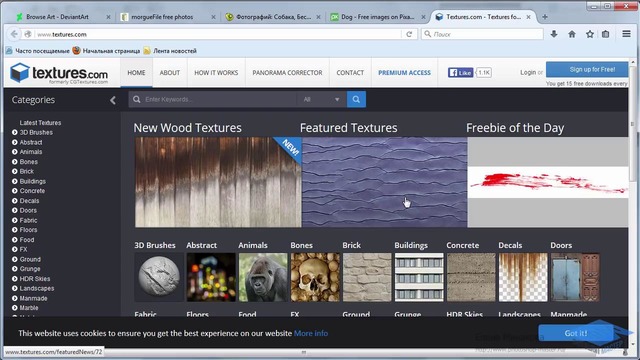Click the textures.com cube logo
Viewport: 640px width, 360px height.
(20, 73)
